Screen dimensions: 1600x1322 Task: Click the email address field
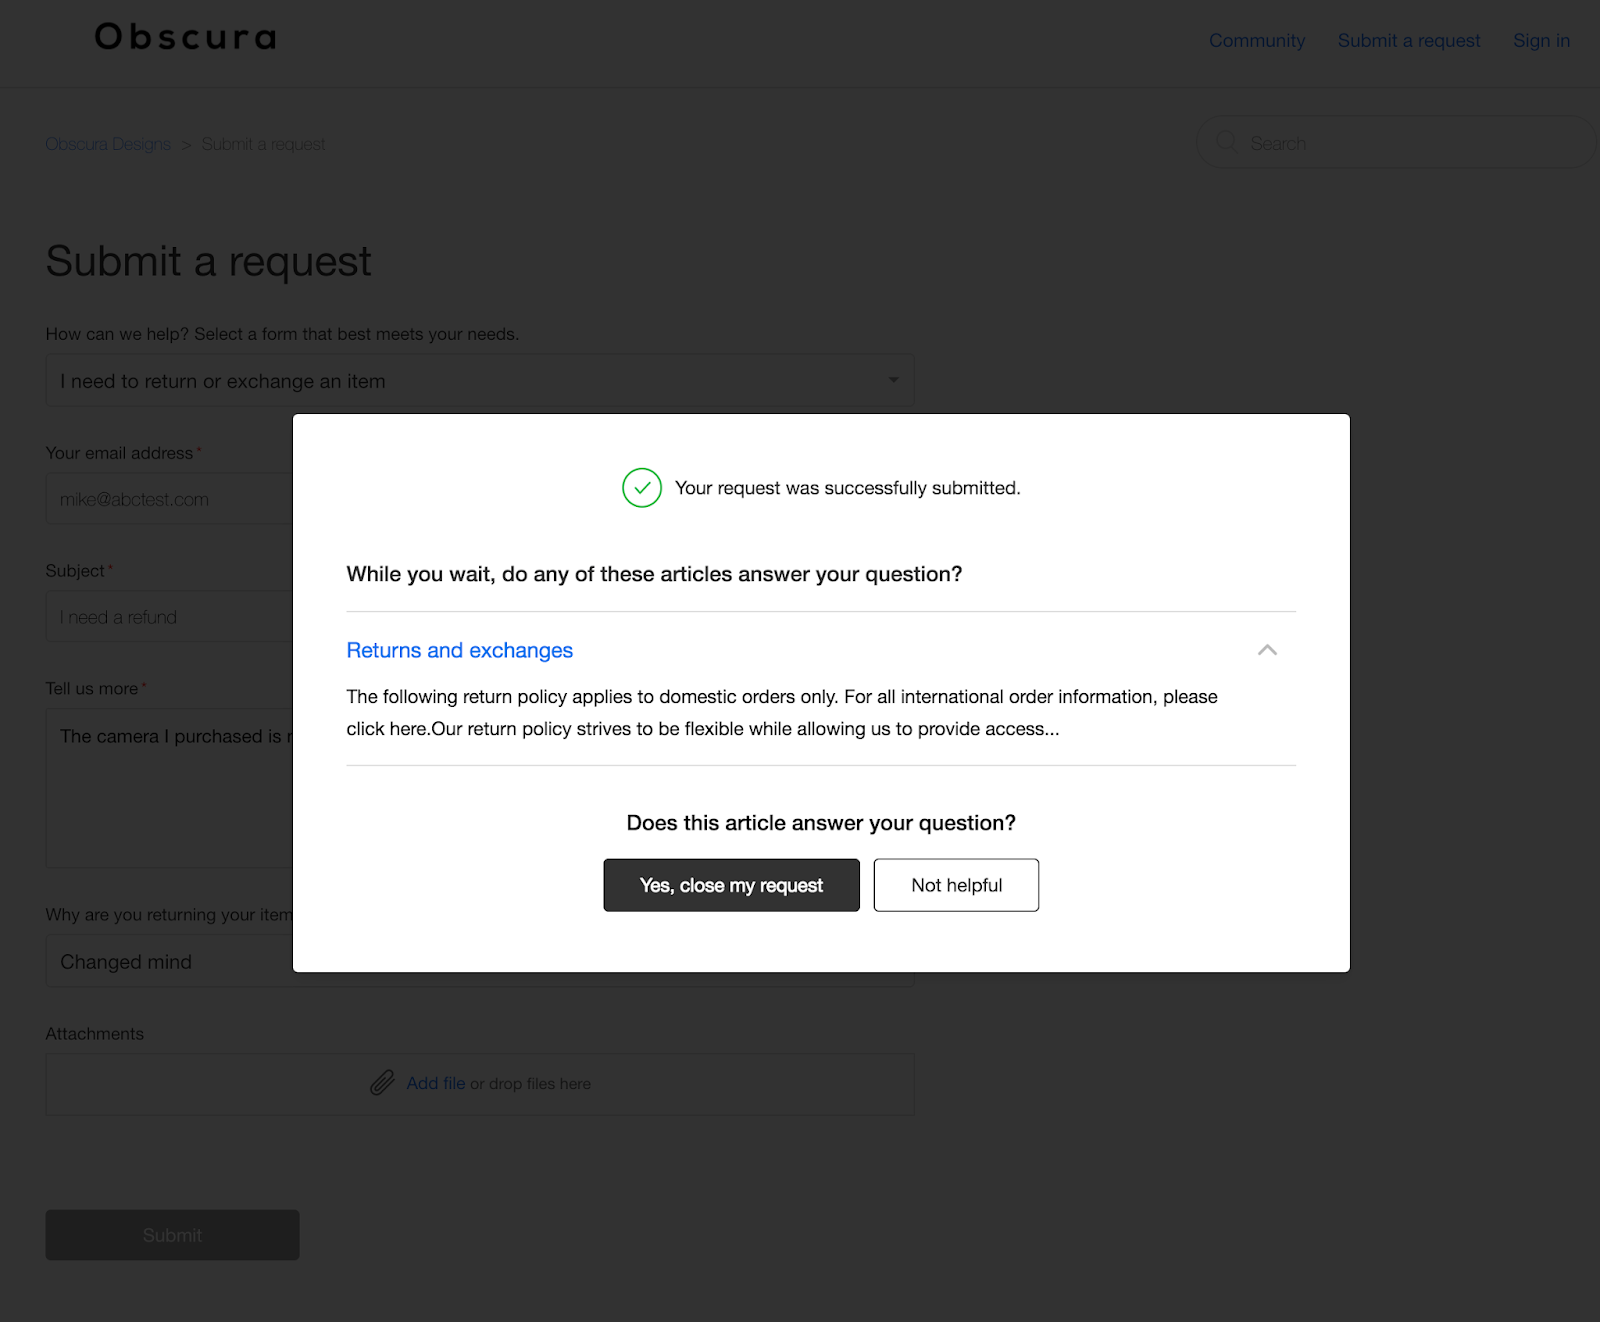[x=170, y=499]
